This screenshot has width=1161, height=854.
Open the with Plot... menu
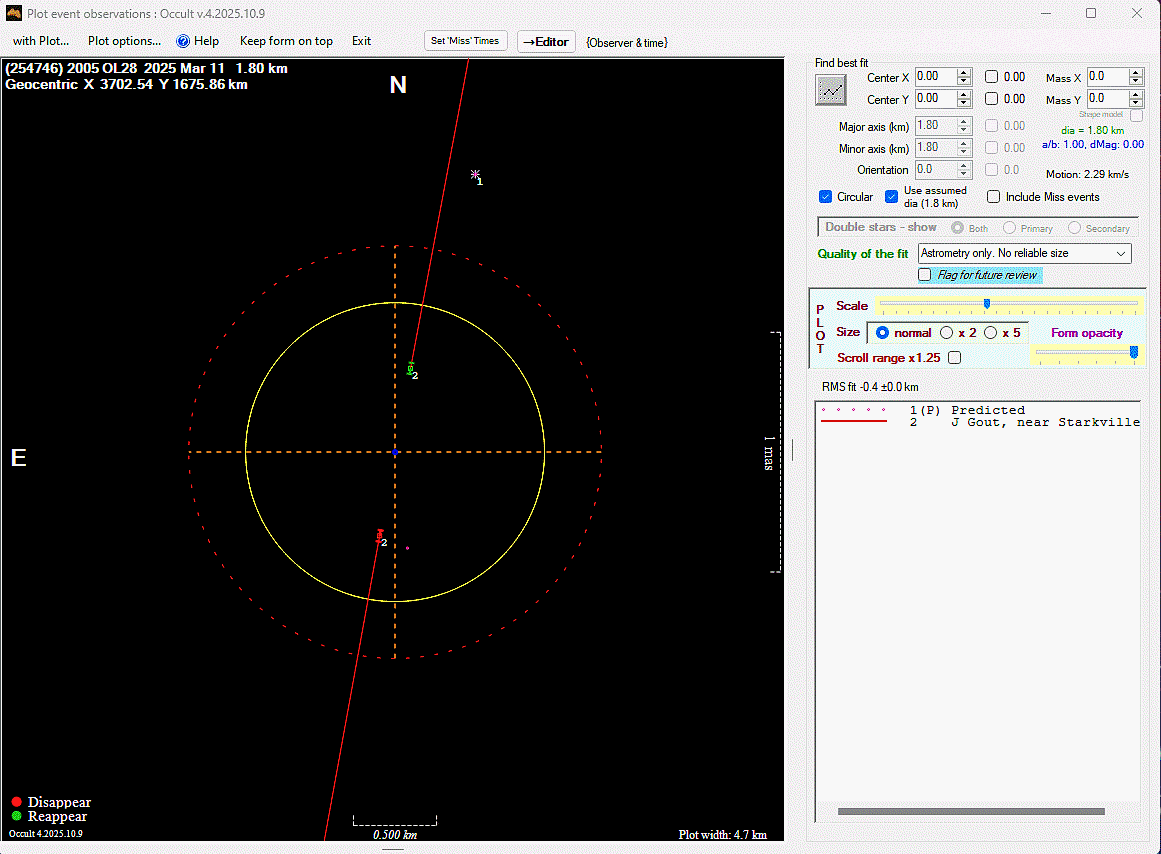pyautogui.click(x=41, y=41)
